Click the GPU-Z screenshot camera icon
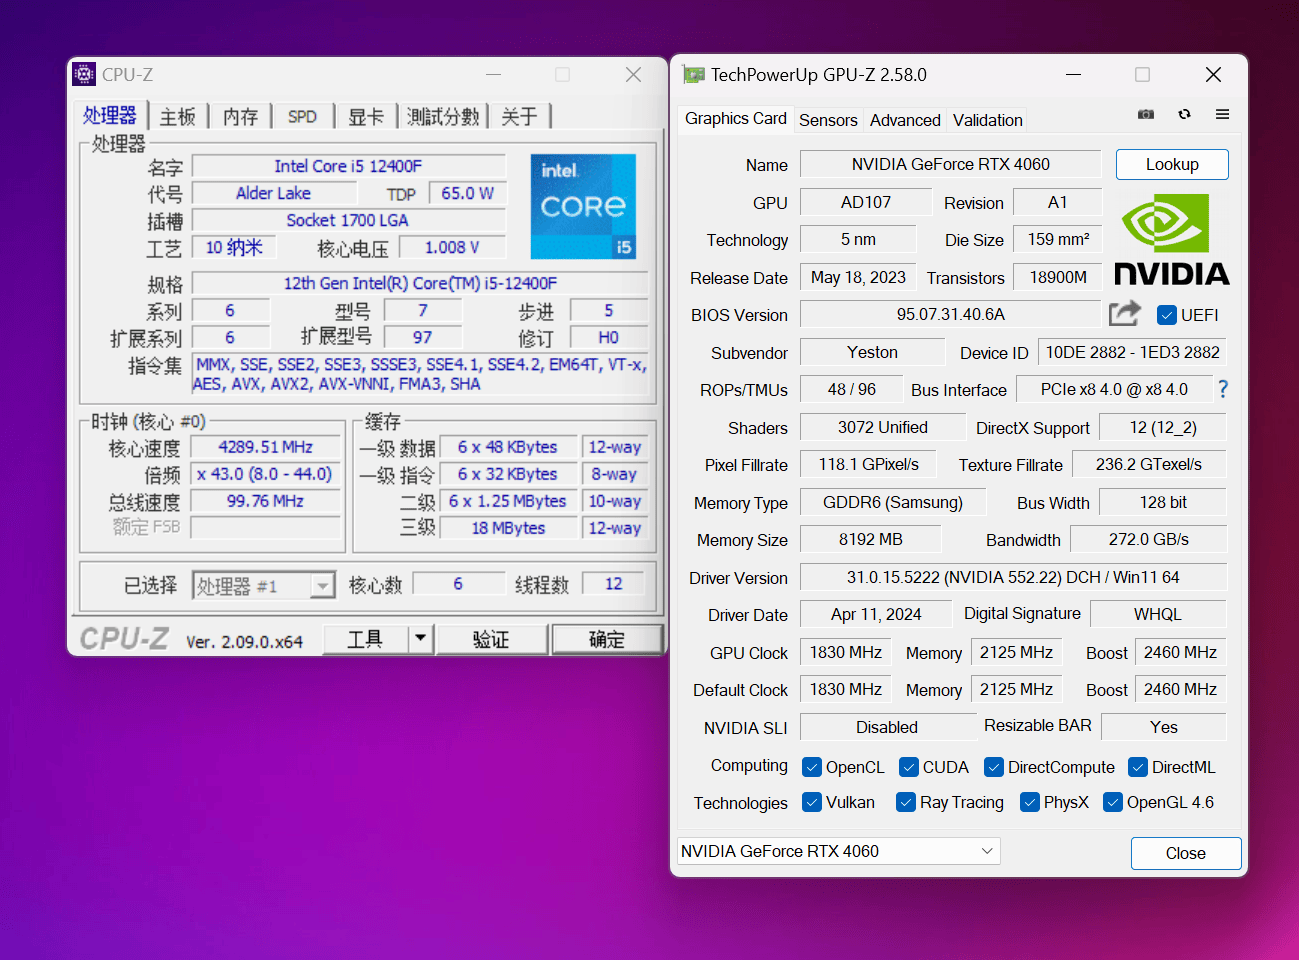Screen dimensions: 1299x960 1146,114
